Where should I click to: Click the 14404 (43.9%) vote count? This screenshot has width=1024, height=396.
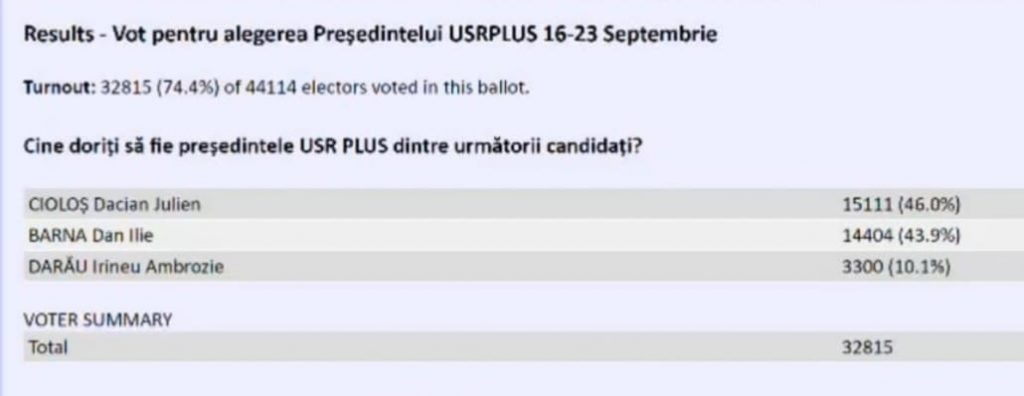(901, 236)
